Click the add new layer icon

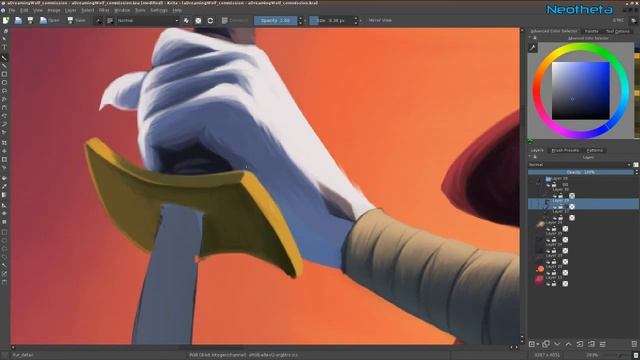[532, 344]
